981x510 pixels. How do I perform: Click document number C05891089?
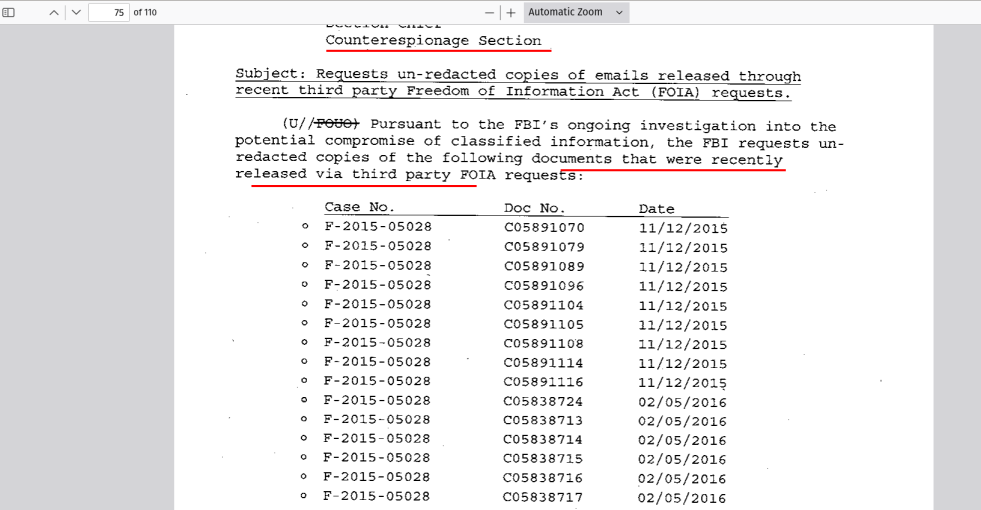544,266
